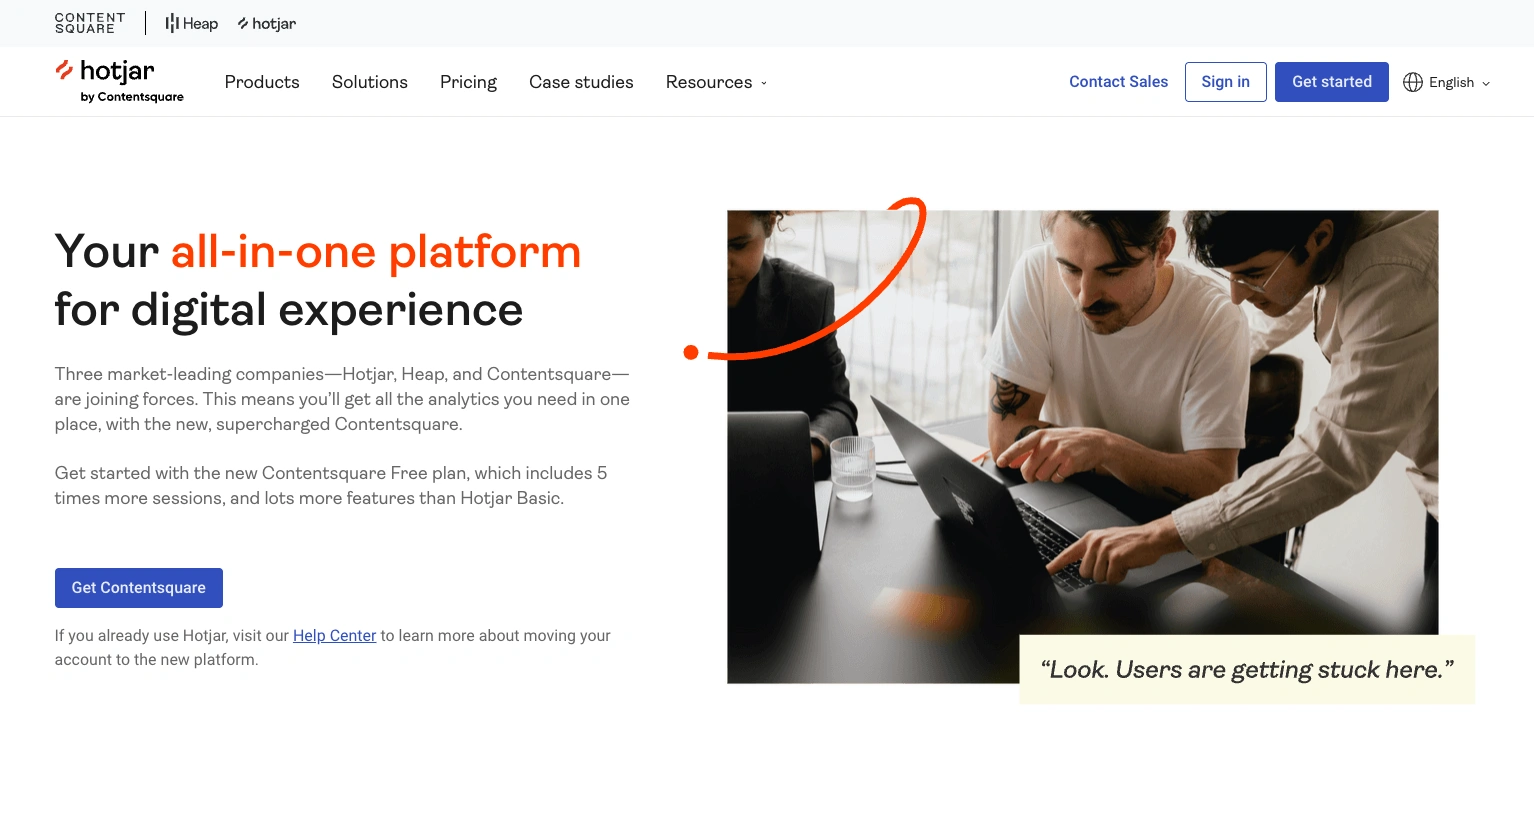Viewport: 1534px width, 825px height.
Task: Click the Sign in button
Action: pos(1226,82)
